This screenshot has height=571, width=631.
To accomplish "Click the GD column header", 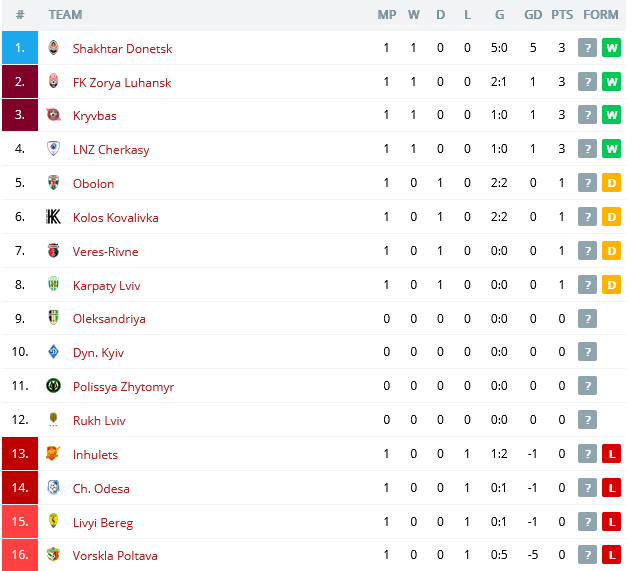I will (x=533, y=15).
